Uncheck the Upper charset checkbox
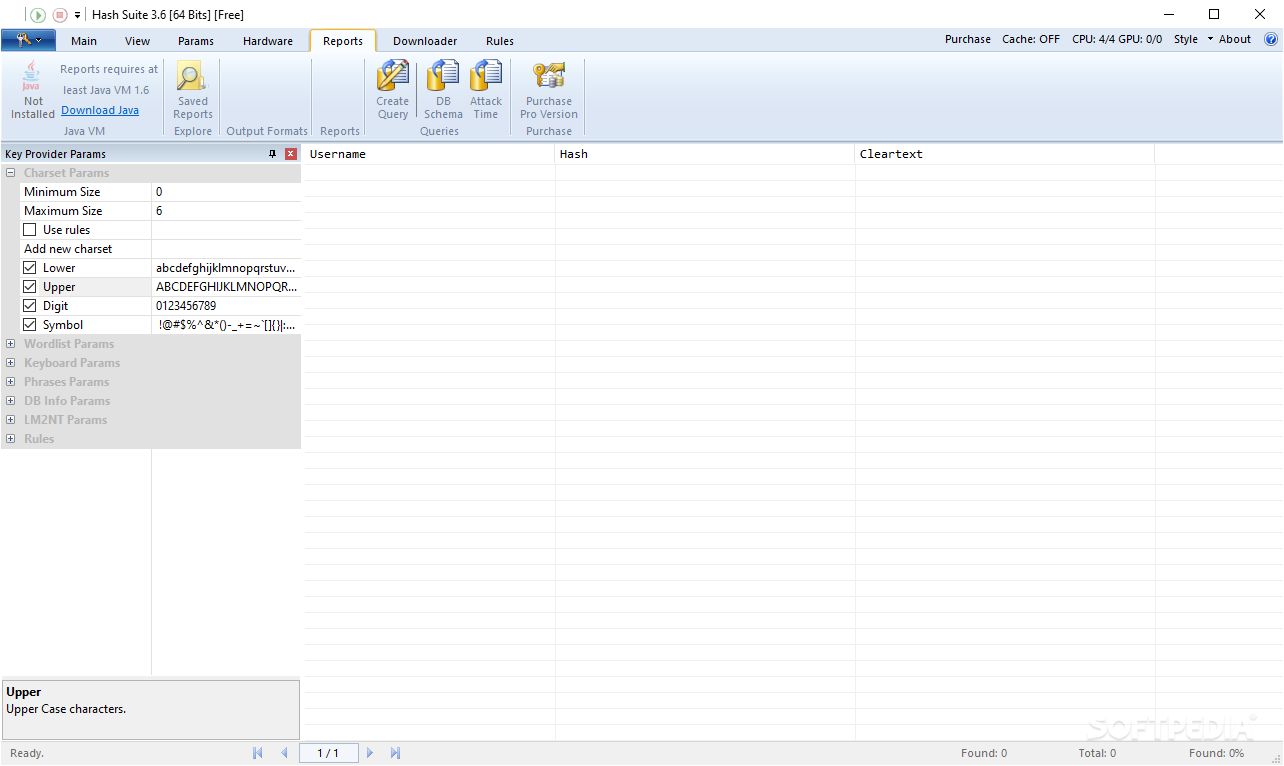 pos(30,287)
